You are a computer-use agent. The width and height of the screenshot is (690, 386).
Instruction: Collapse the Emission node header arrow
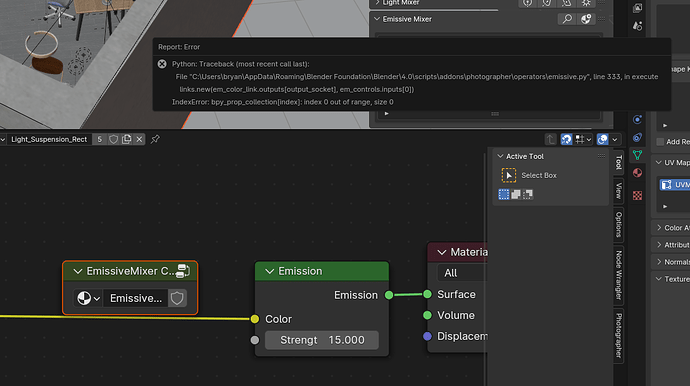pyautogui.click(x=269, y=271)
